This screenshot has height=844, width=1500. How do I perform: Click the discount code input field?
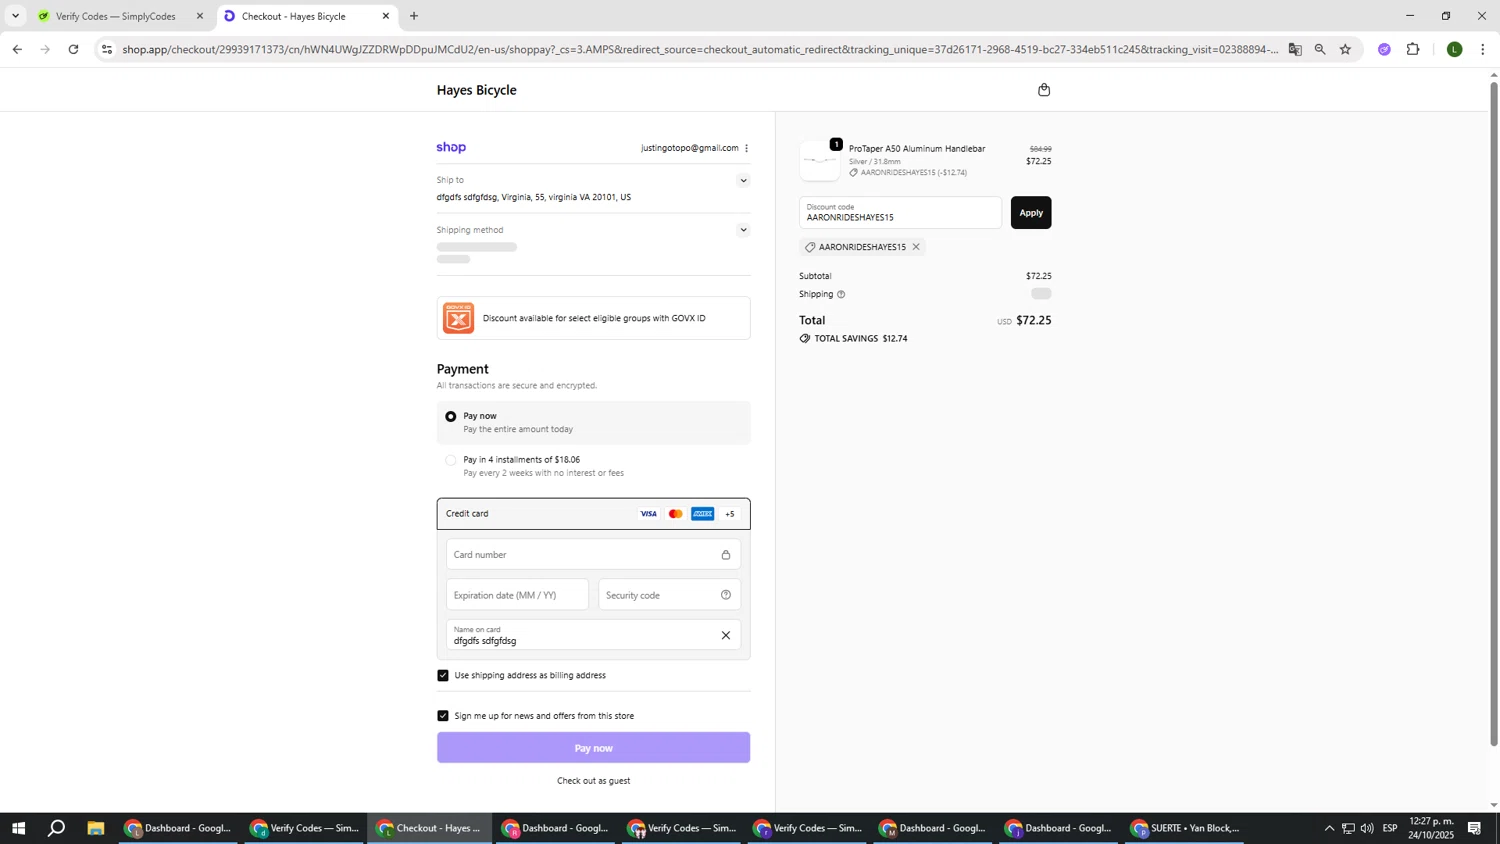click(900, 213)
